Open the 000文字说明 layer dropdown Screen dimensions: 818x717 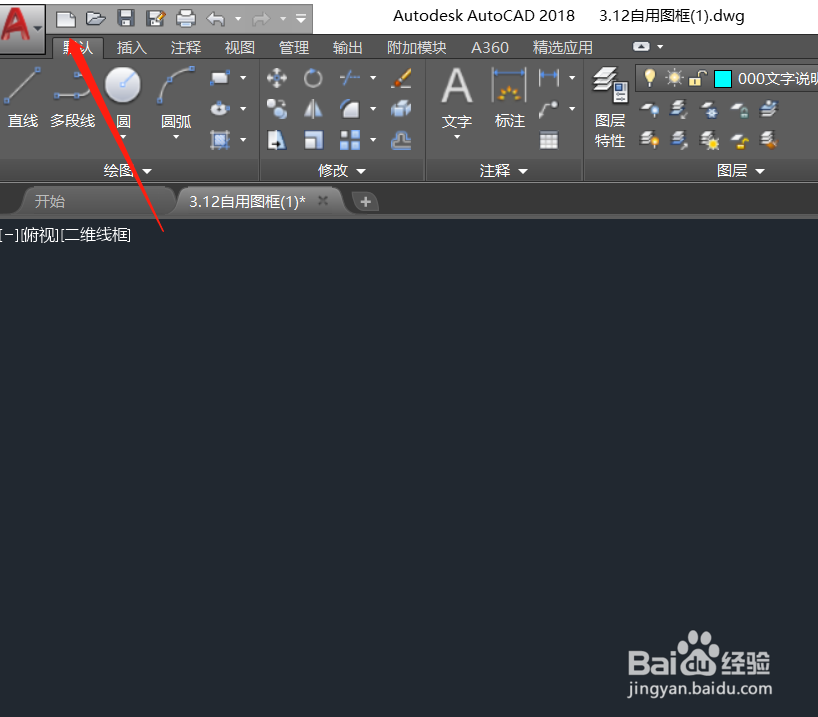[777, 79]
